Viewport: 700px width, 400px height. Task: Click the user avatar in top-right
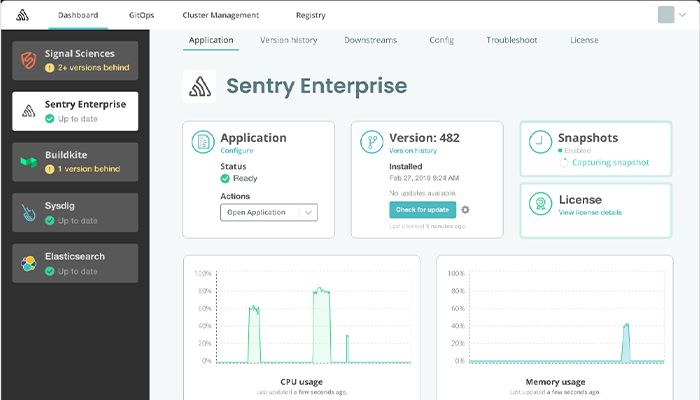point(666,15)
